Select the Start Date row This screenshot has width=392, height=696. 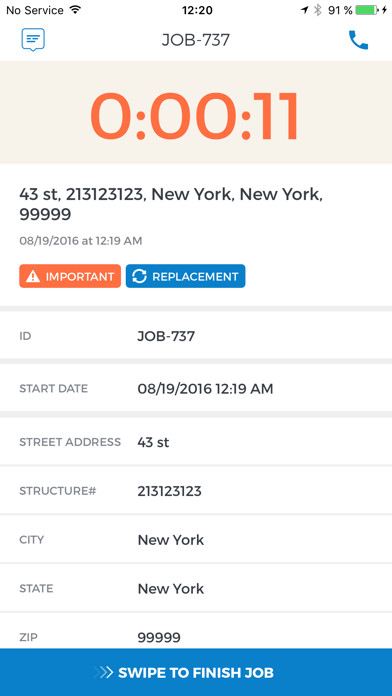196,389
